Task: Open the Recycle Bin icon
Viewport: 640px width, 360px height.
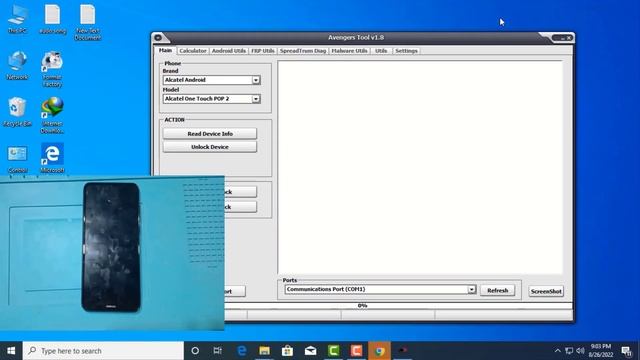Action: coord(18,112)
